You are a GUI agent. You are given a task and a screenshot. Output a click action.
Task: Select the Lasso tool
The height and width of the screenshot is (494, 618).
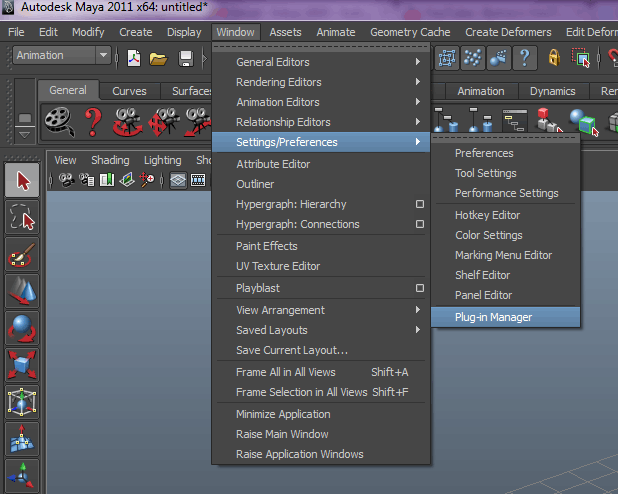pos(22,217)
